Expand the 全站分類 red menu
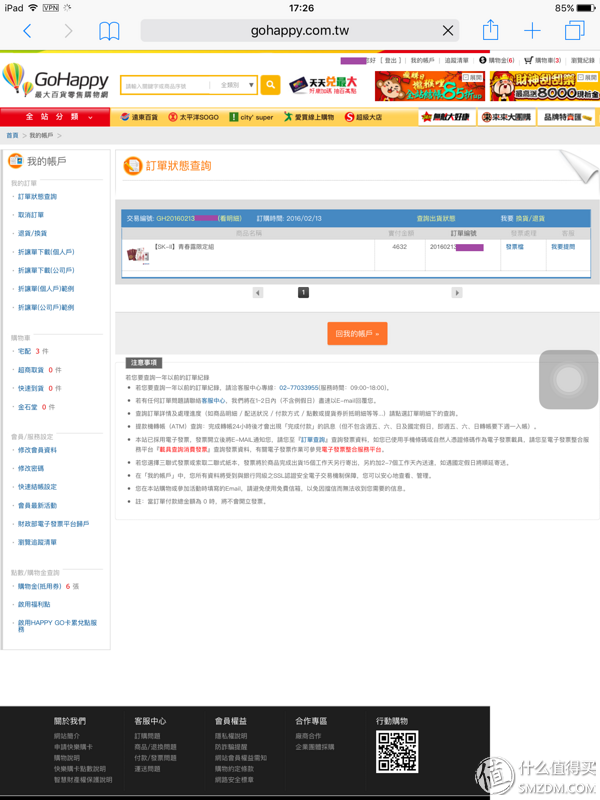This screenshot has width=600, height=800. pos(55,117)
